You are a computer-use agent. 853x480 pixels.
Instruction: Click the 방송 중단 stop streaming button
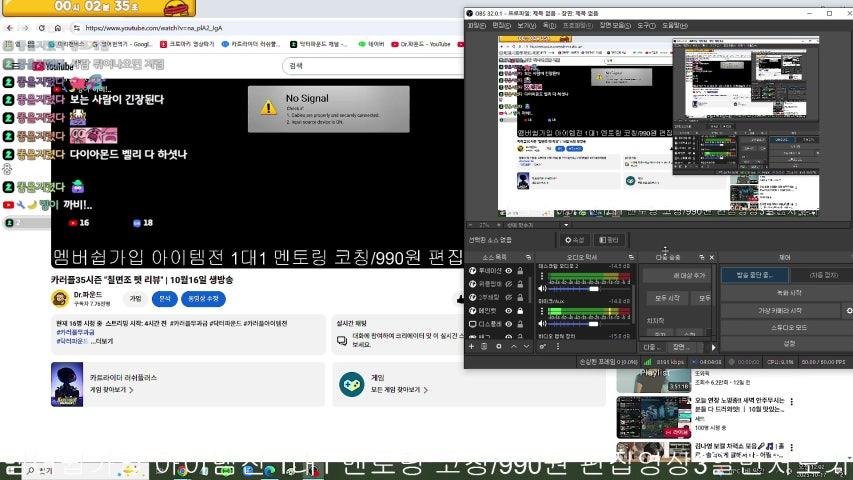point(754,275)
